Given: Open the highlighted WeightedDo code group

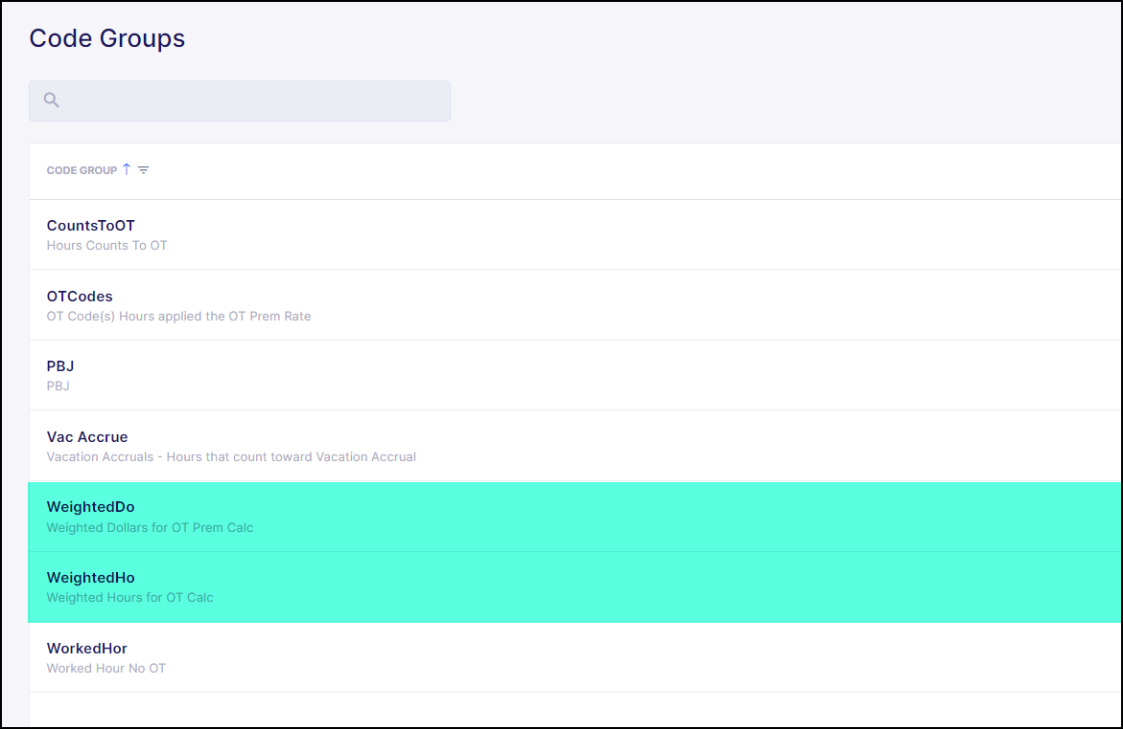Looking at the screenshot, I should point(90,507).
